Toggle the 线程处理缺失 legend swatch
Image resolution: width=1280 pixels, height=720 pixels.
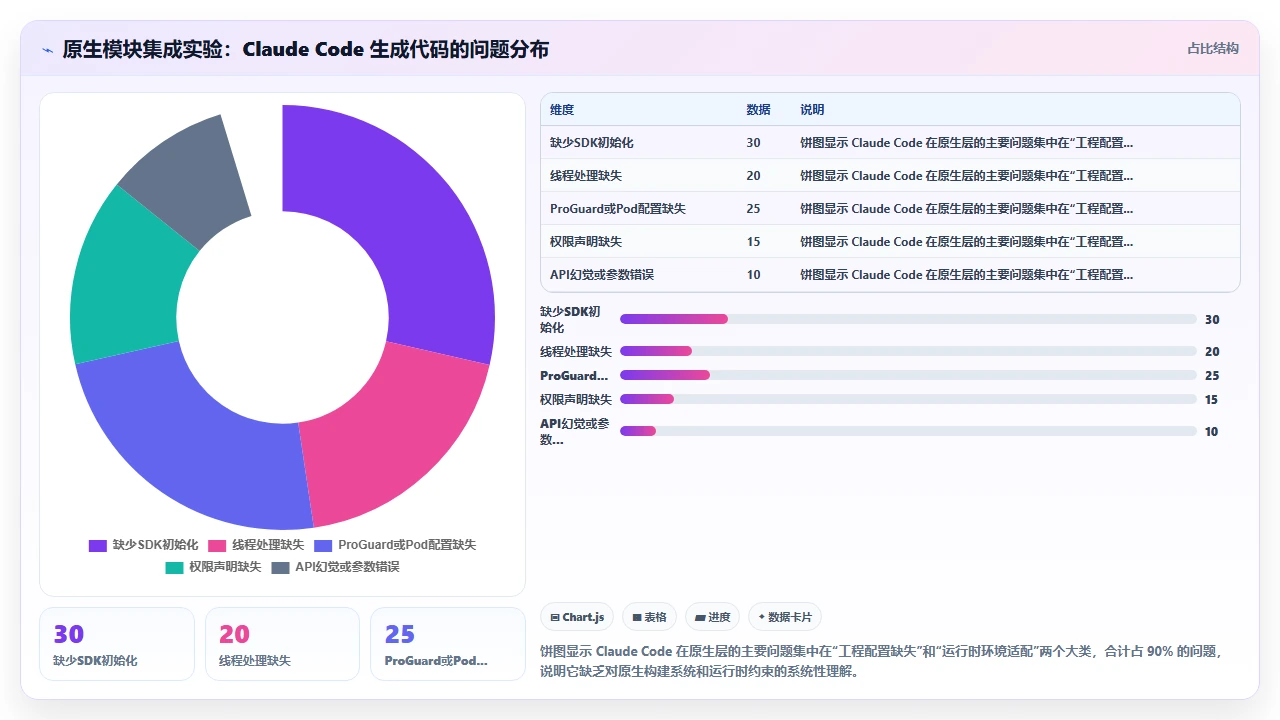(217, 545)
